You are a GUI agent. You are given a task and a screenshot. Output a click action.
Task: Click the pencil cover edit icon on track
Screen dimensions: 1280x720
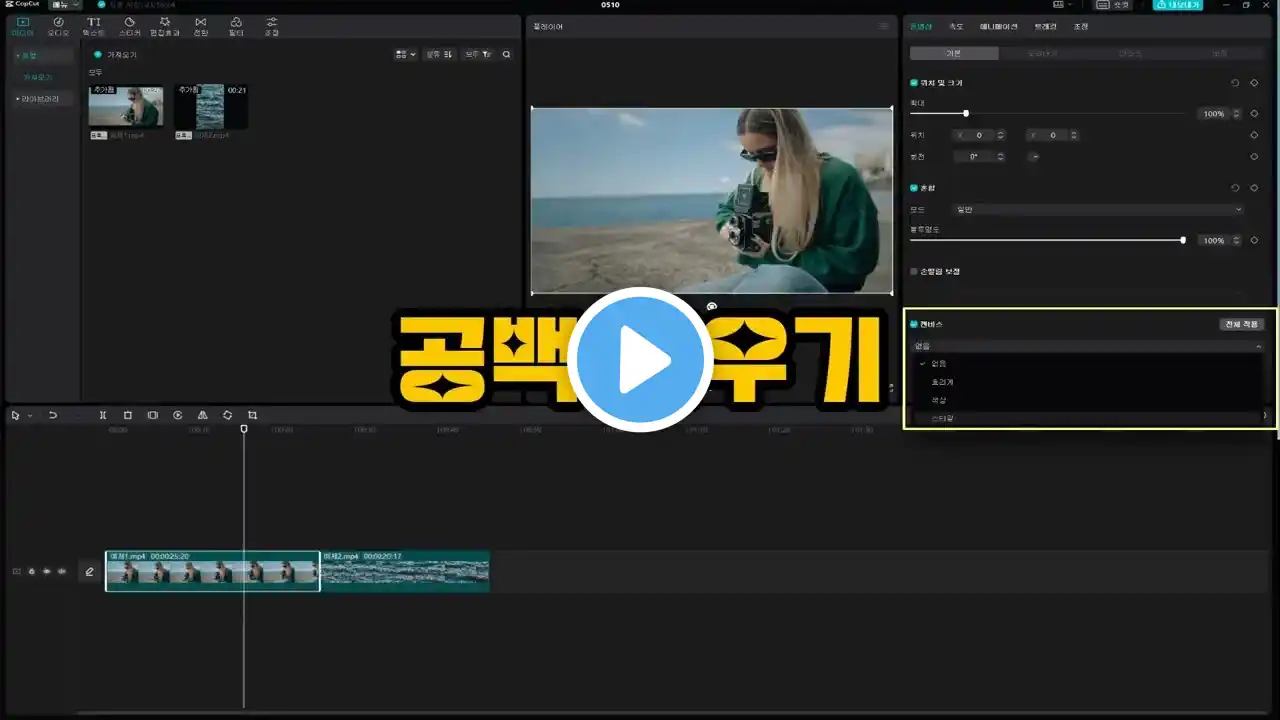(x=89, y=572)
